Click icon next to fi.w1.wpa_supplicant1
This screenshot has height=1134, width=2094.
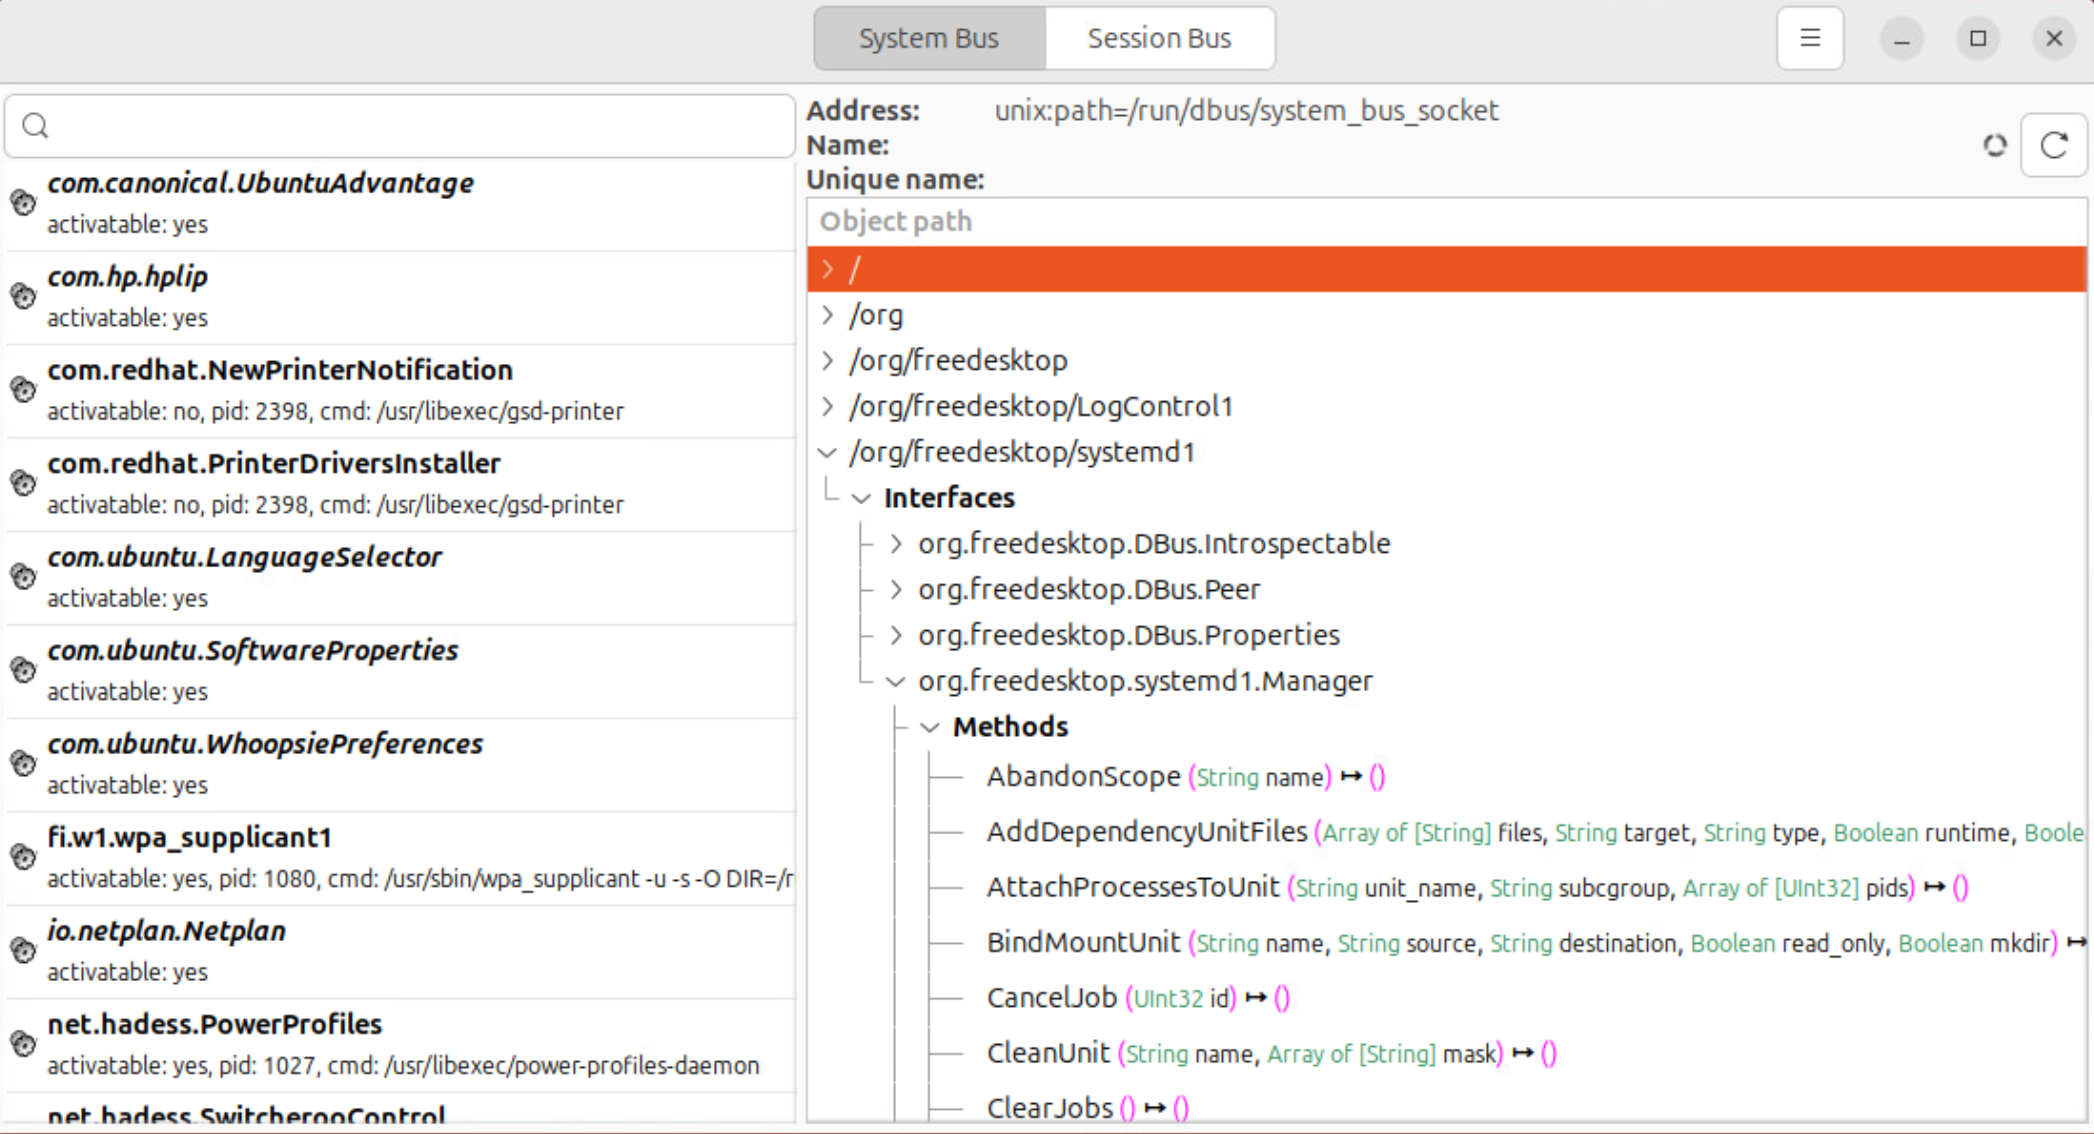(x=23, y=856)
